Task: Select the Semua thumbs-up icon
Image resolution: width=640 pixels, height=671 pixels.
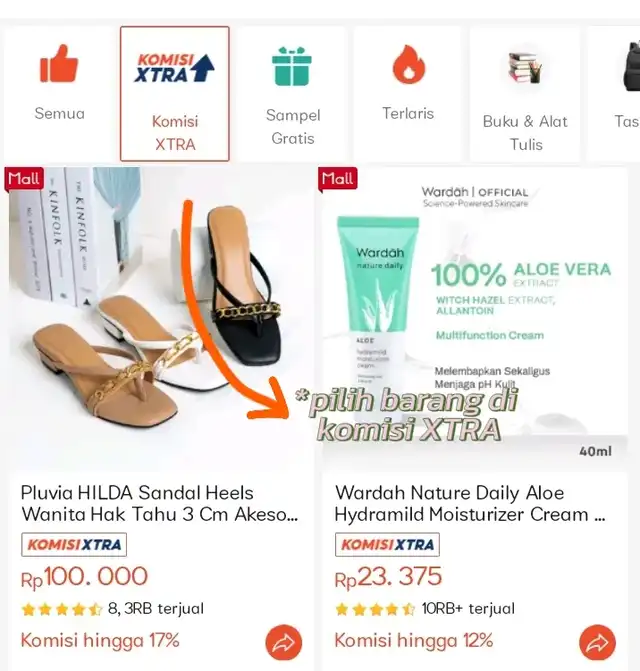Action: [x=59, y=63]
